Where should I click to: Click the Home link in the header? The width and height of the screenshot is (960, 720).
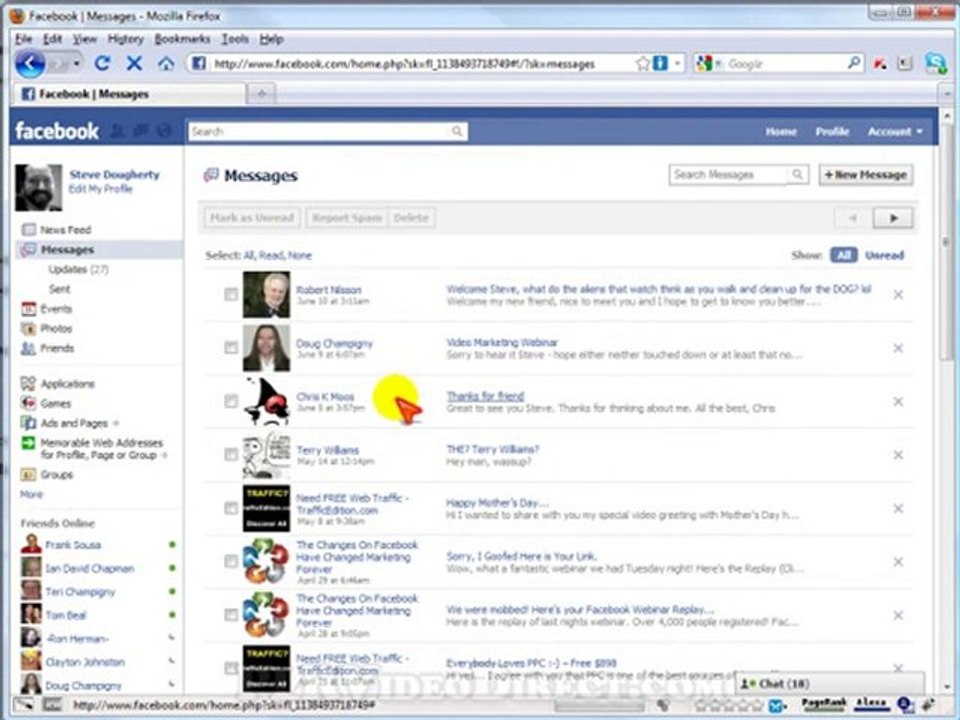pos(781,131)
